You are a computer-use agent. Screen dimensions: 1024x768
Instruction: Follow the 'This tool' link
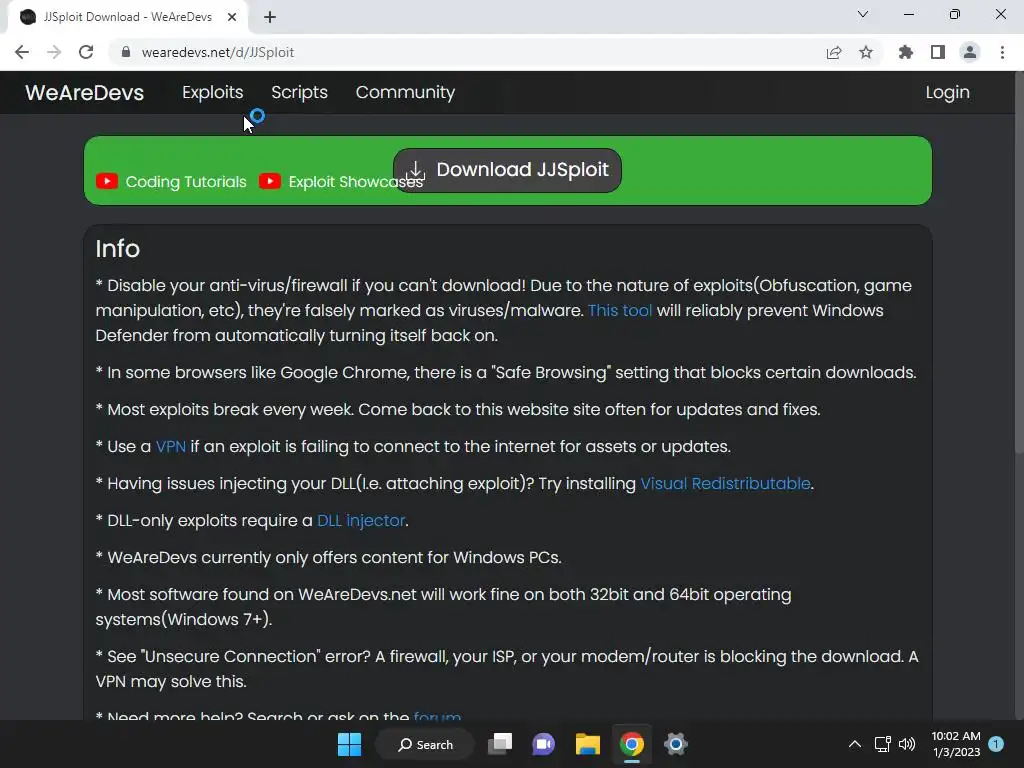[620, 310]
